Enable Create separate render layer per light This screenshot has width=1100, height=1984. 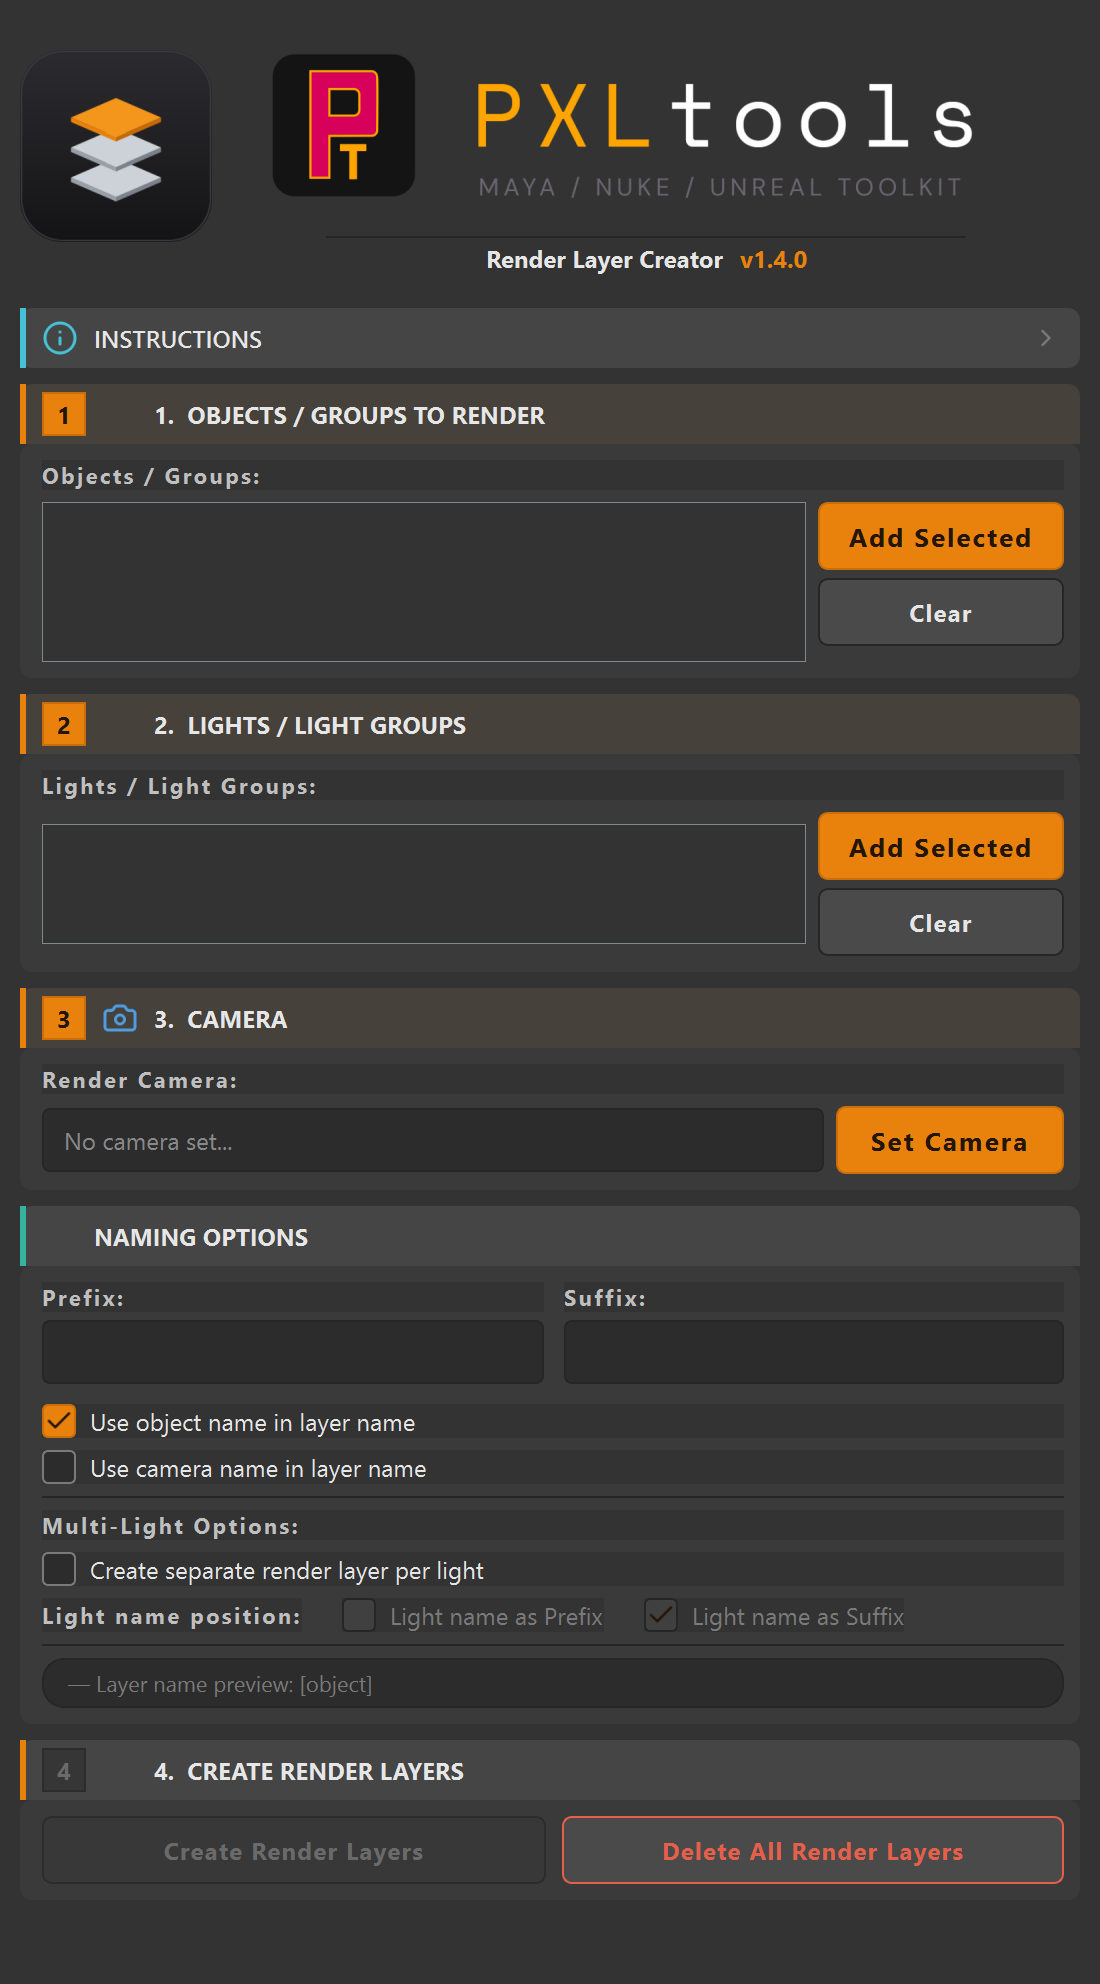[x=59, y=1569]
